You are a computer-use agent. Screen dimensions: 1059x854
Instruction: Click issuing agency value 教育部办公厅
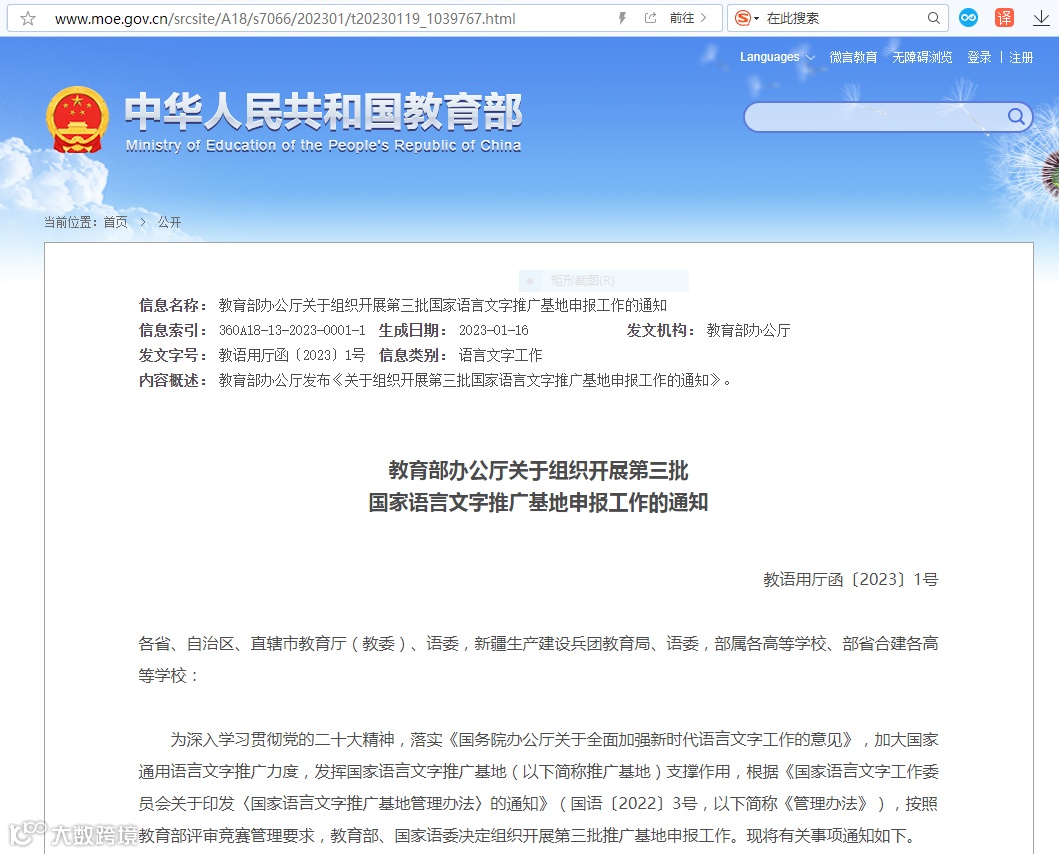(748, 330)
